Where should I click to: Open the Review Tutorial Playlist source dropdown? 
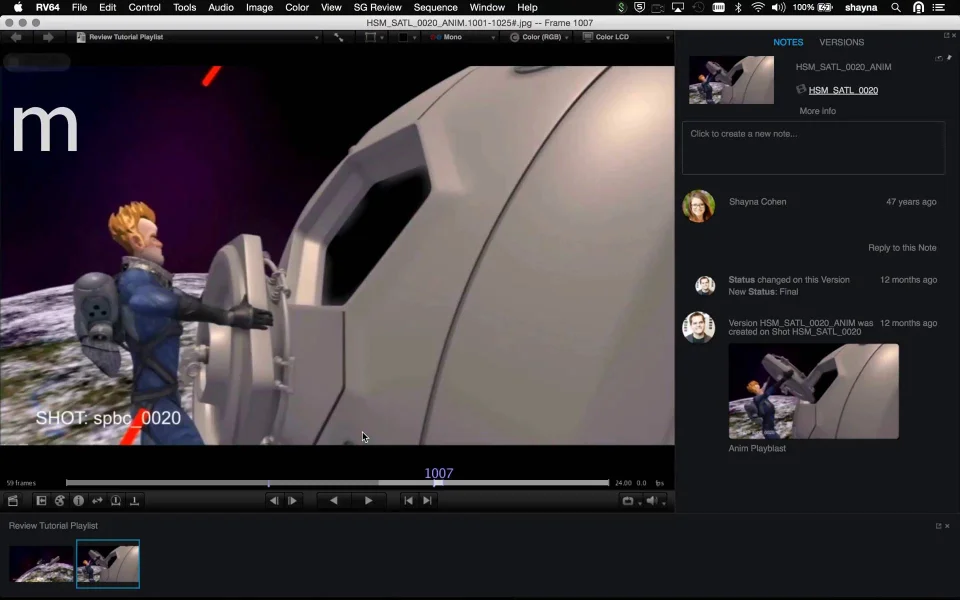(x=197, y=37)
